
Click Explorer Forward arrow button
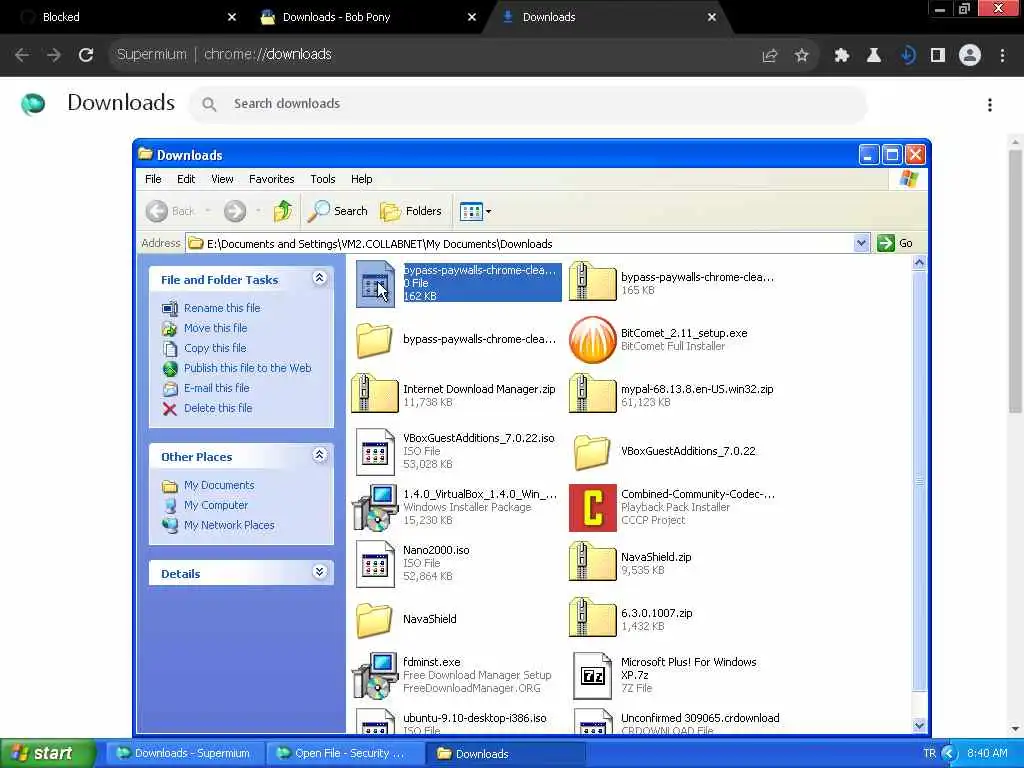(235, 211)
